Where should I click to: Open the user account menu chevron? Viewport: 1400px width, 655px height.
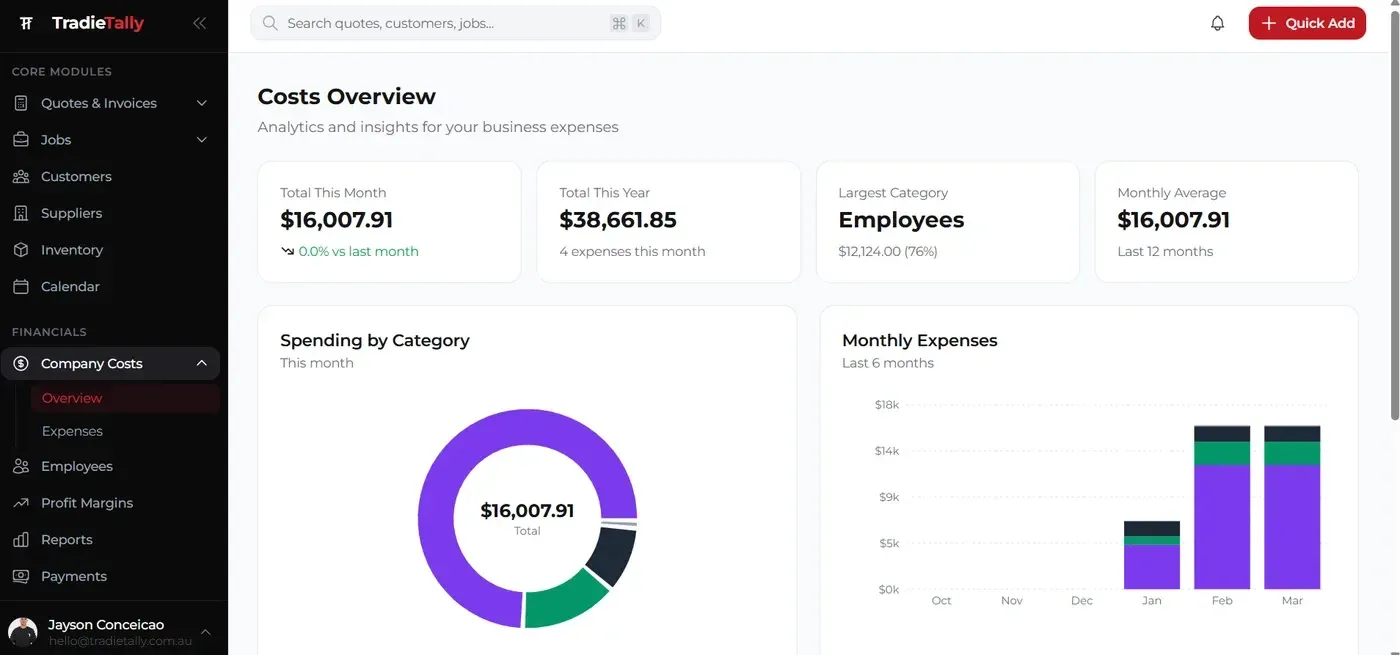pyautogui.click(x=205, y=632)
